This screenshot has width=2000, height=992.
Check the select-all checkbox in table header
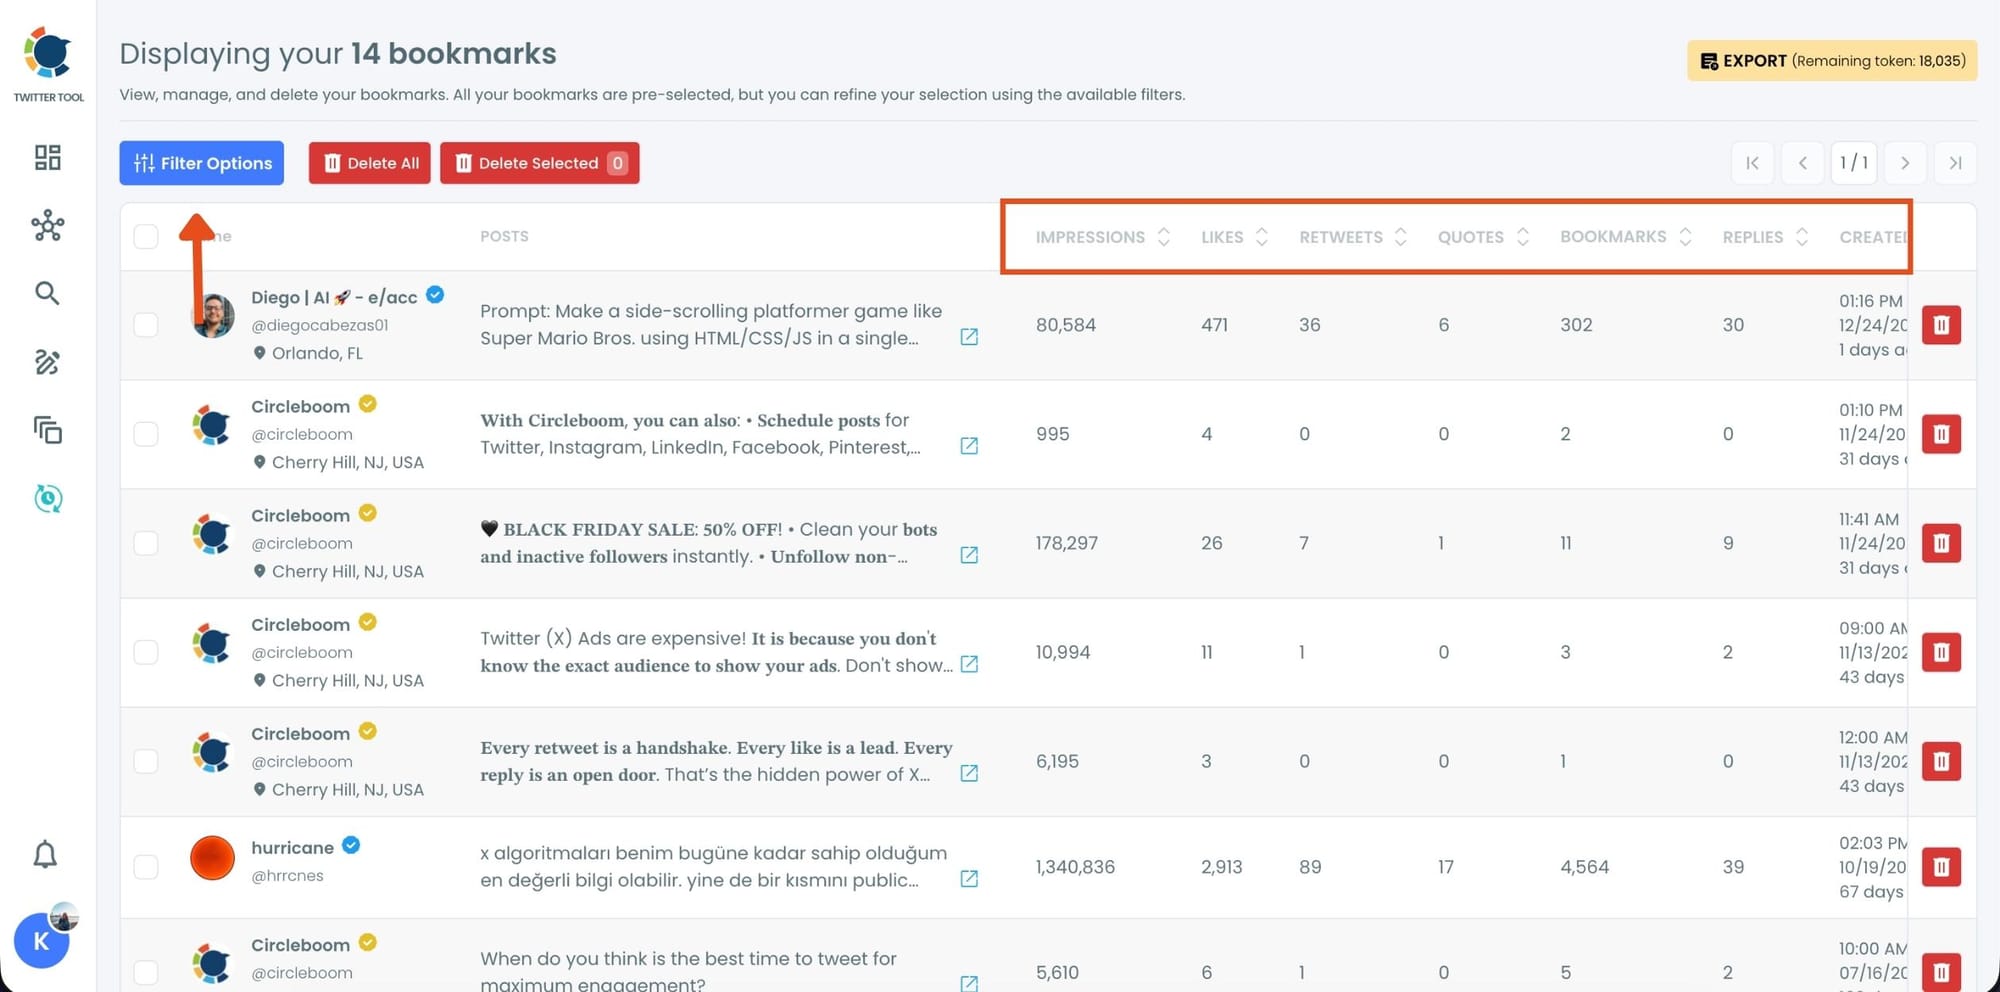tap(146, 236)
